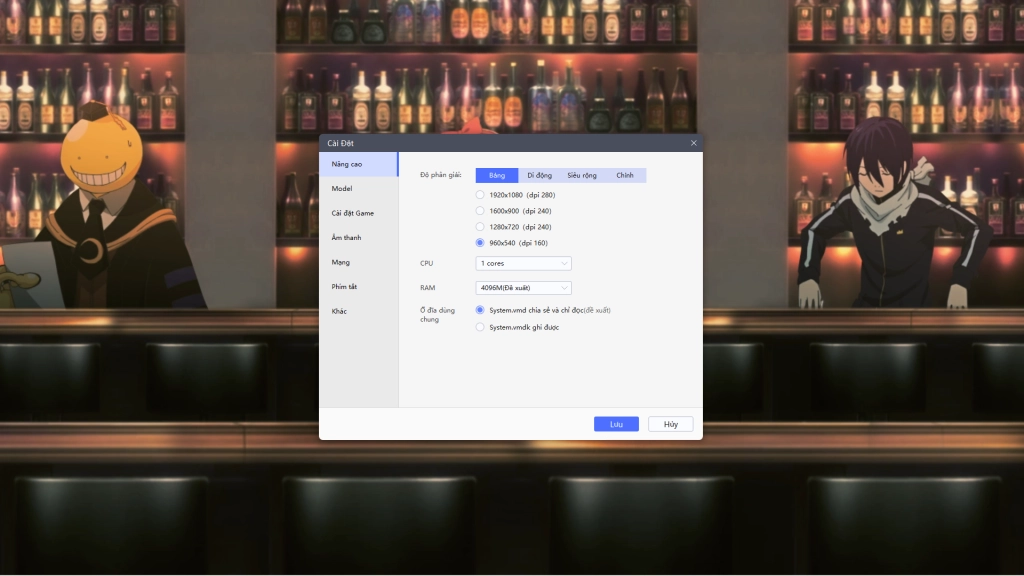Enable System.vmdk ghi được disk option
This screenshot has height=576, width=1024.
[480, 327]
